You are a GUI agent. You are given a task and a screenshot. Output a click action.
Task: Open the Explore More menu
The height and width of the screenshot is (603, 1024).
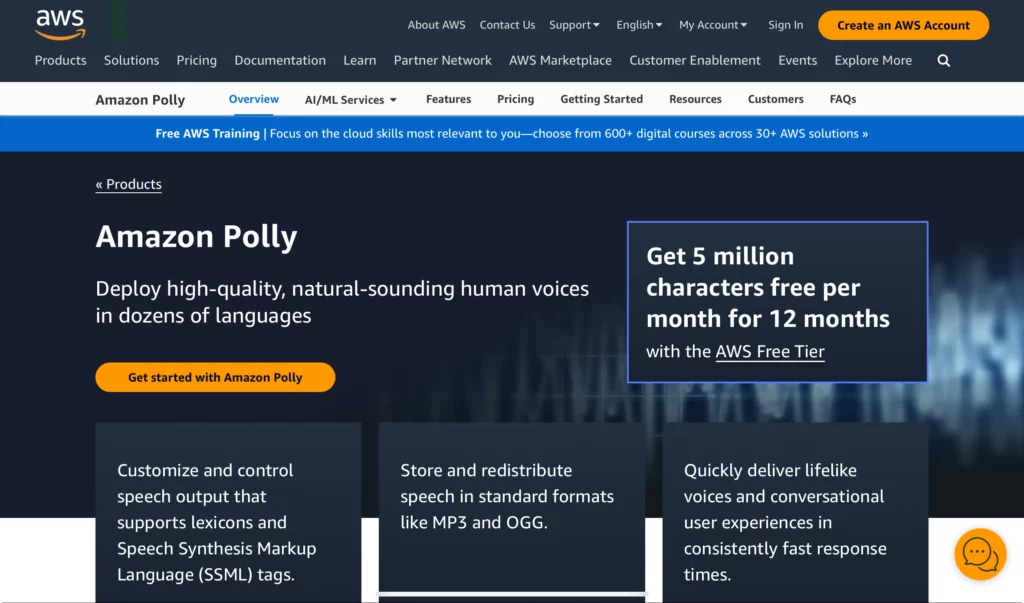click(x=873, y=60)
